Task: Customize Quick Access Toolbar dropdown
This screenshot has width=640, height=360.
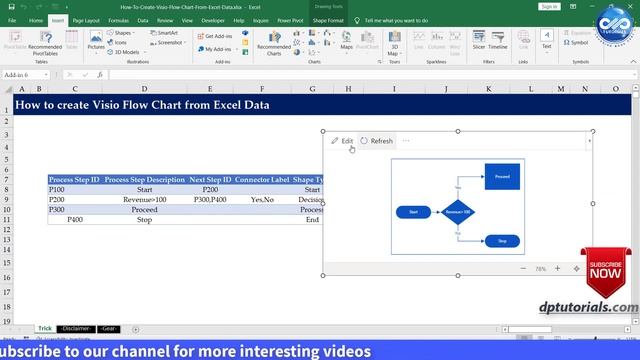Action: (67, 7)
